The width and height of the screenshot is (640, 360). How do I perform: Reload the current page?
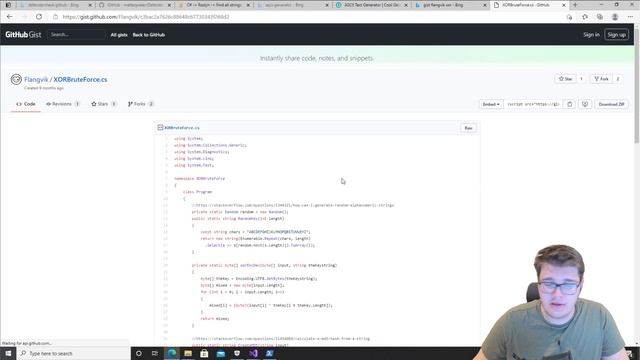tap(39, 17)
